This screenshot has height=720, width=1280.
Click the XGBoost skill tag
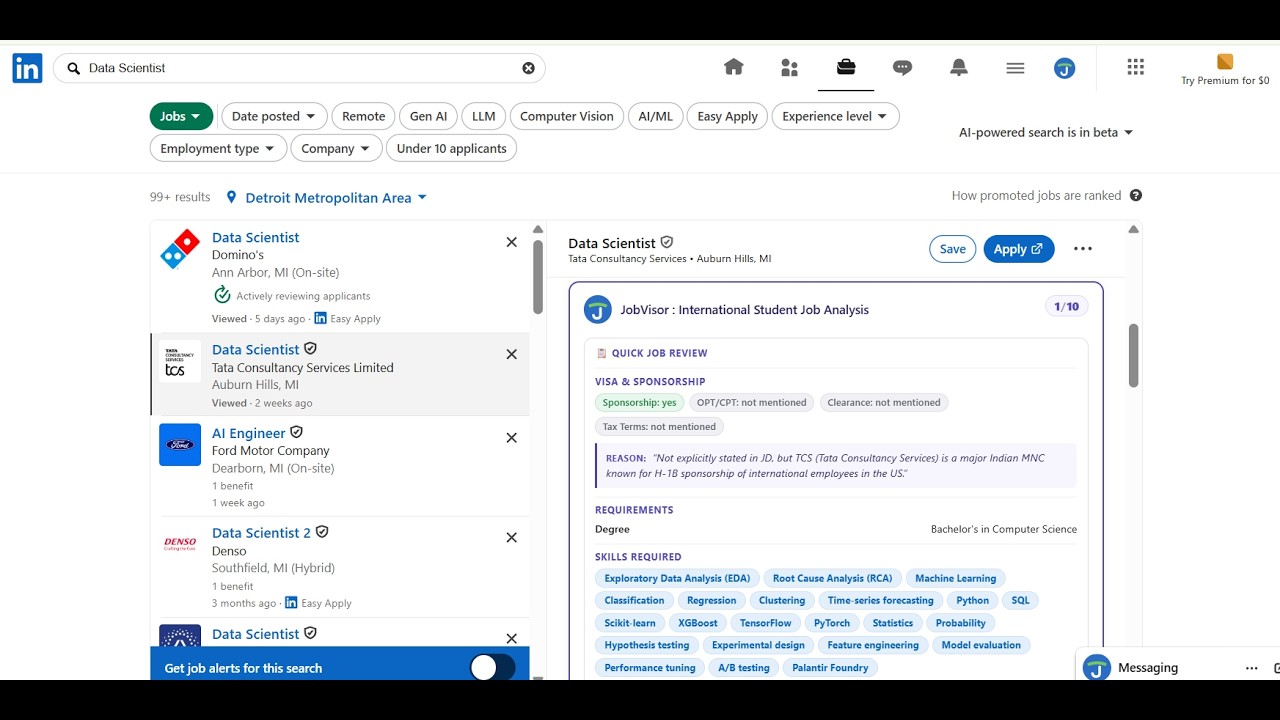pos(698,623)
